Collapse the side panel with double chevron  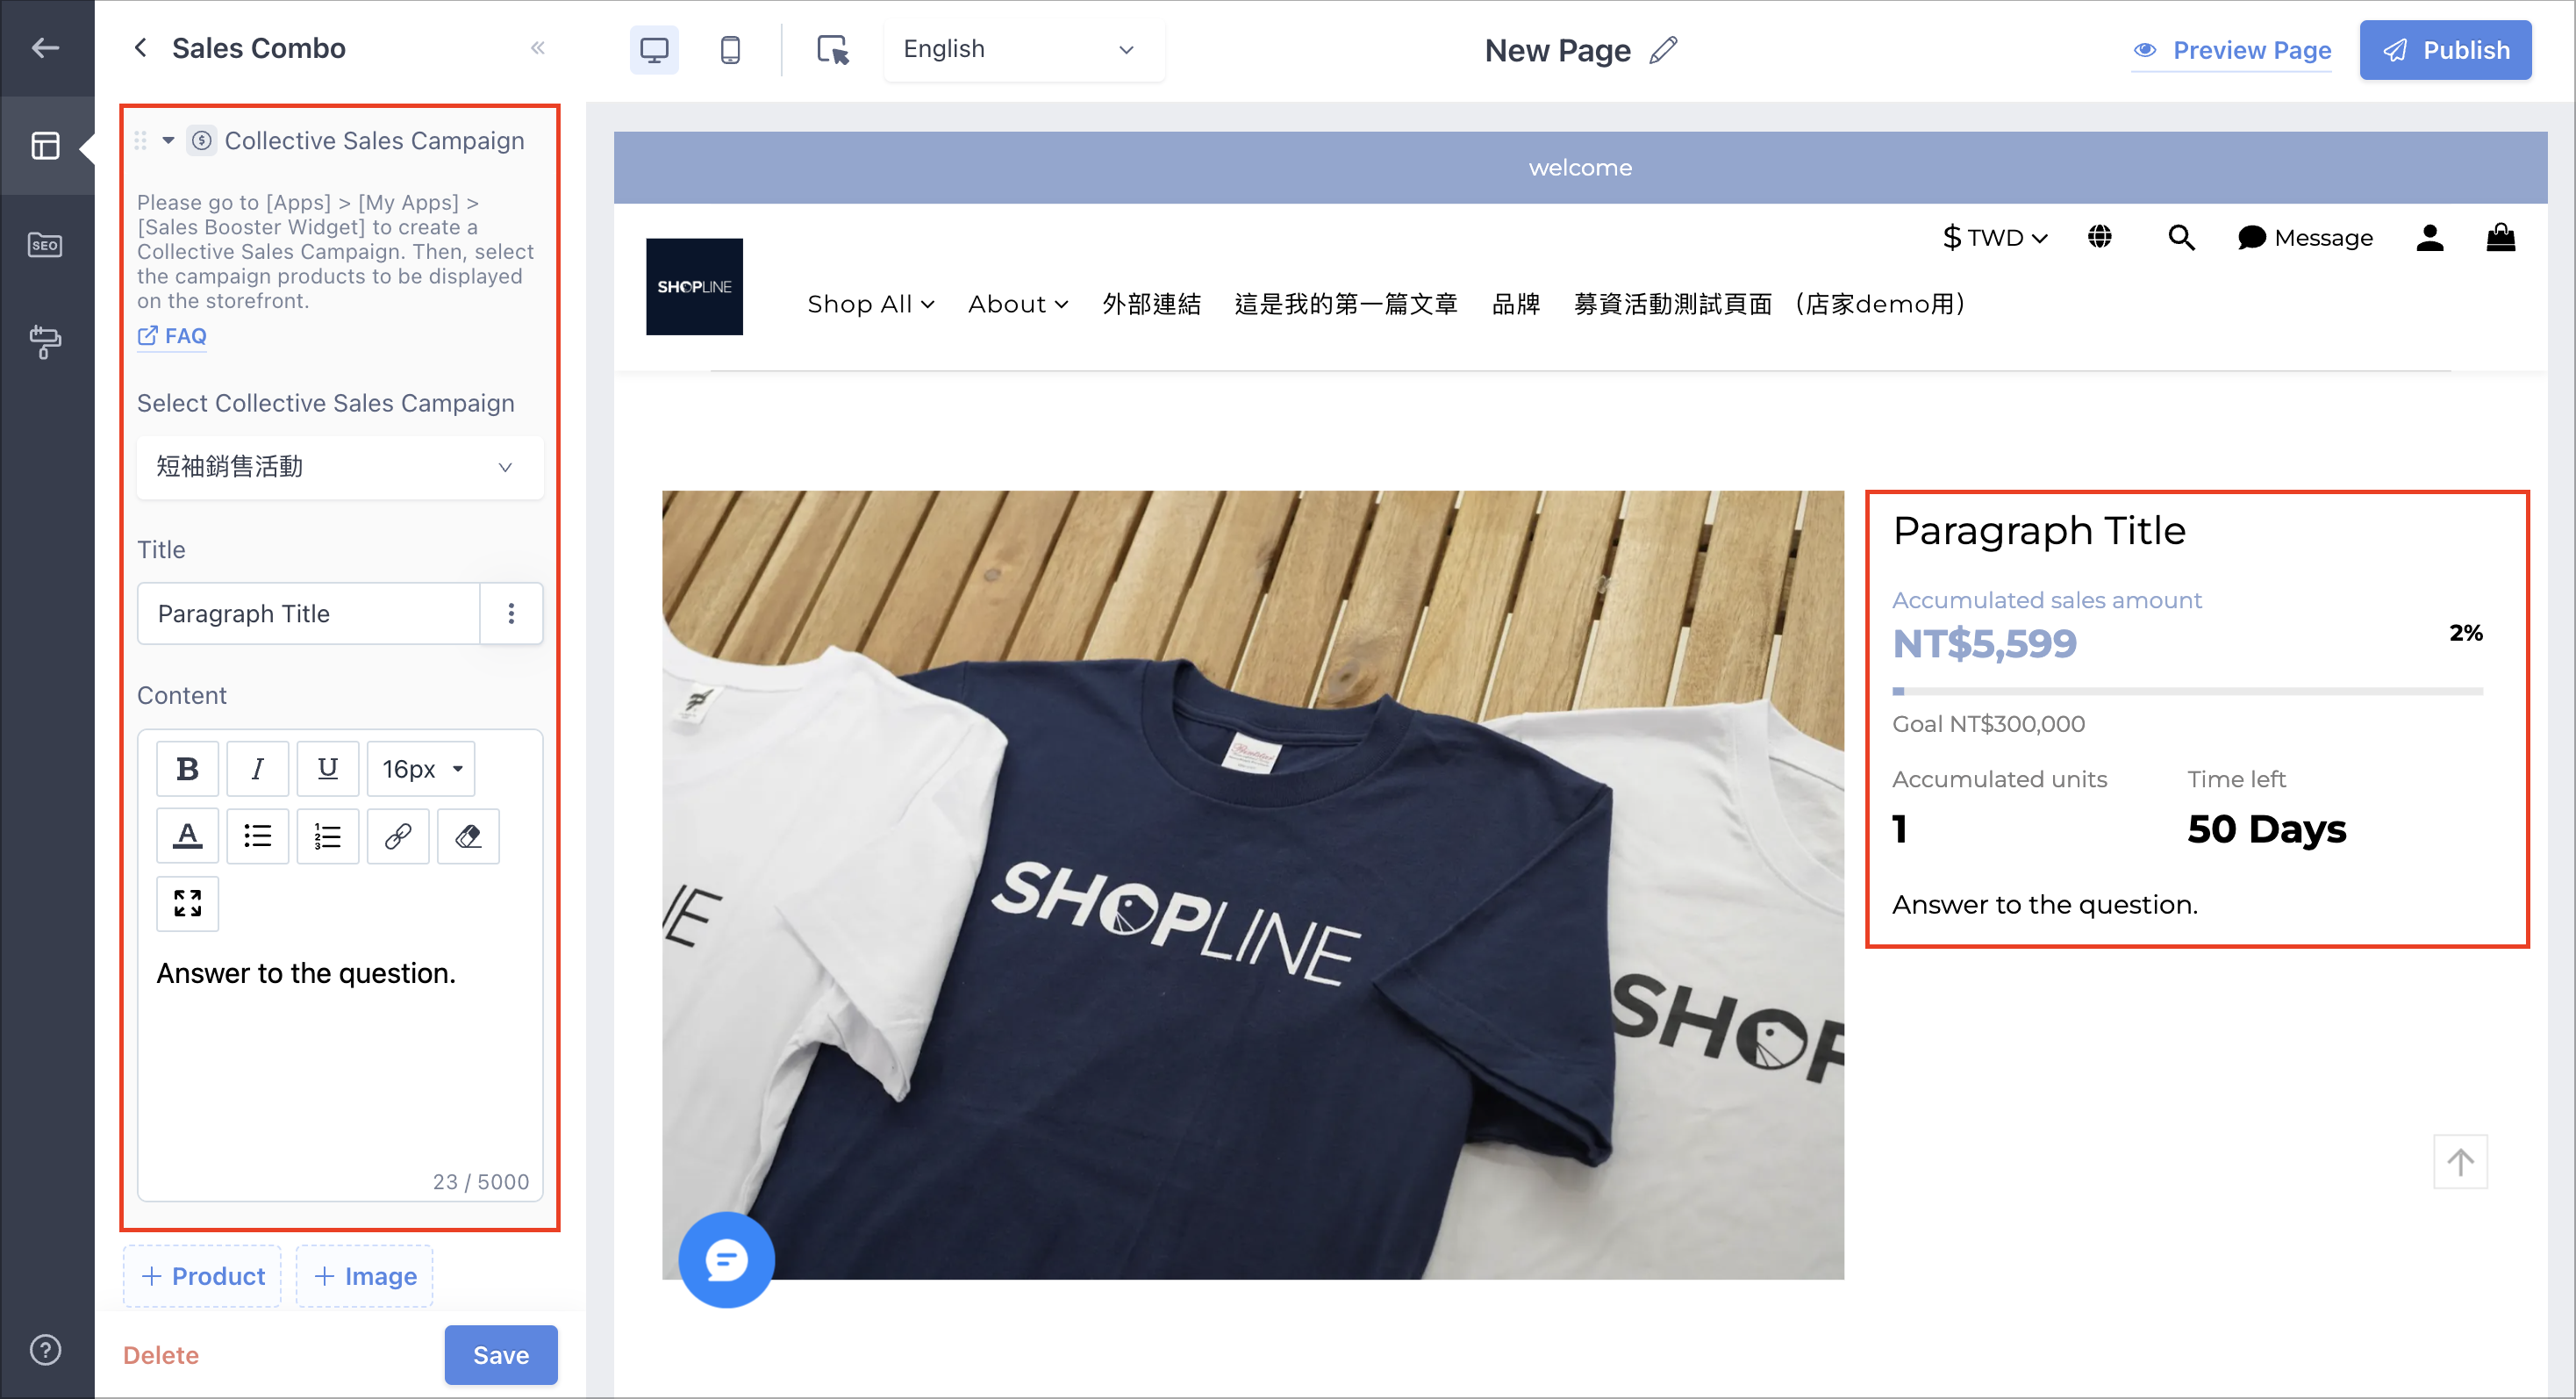point(538,47)
